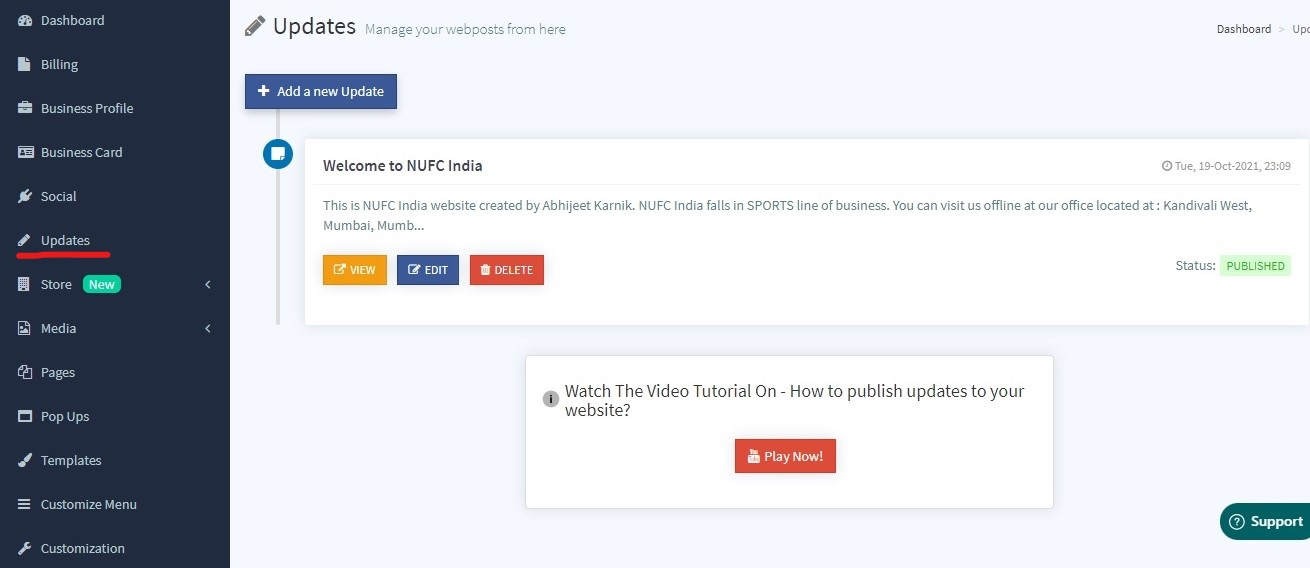Screen dimensions: 1310x568
Task: Delete the Welcome to NUFC India post
Action: click(x=507, y=270)
